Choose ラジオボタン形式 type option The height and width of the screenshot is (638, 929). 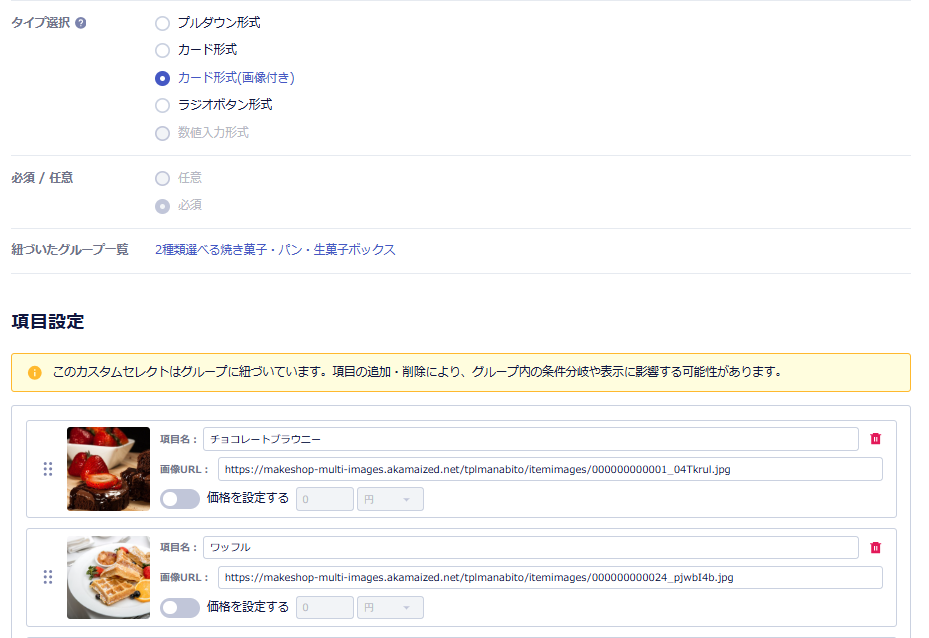pyautogui.click(x=162, y=105)
